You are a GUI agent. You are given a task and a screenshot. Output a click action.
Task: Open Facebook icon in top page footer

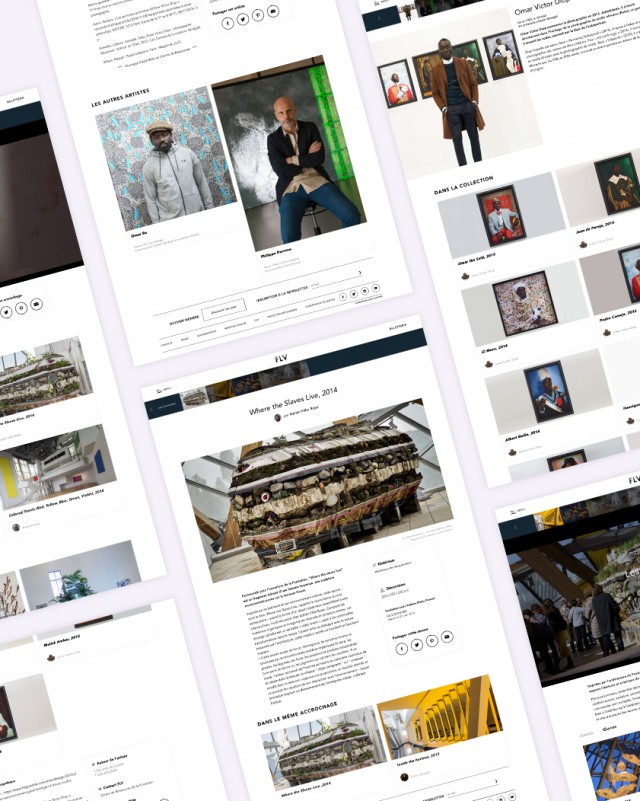pyautogui.click(x=343, y=297)
